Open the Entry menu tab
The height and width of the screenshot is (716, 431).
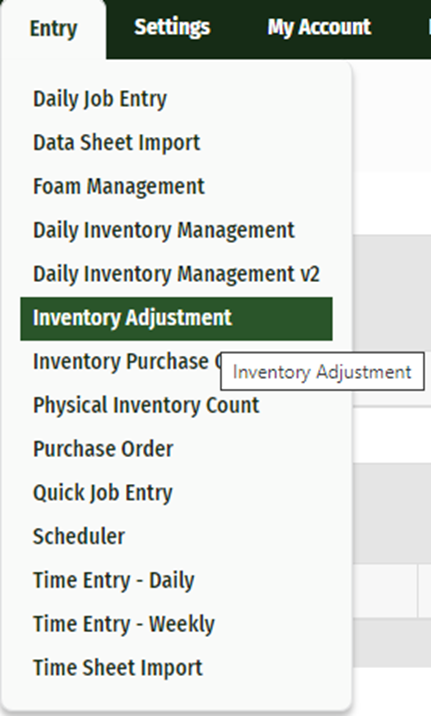pyautogui.click(x=53, y=29)
